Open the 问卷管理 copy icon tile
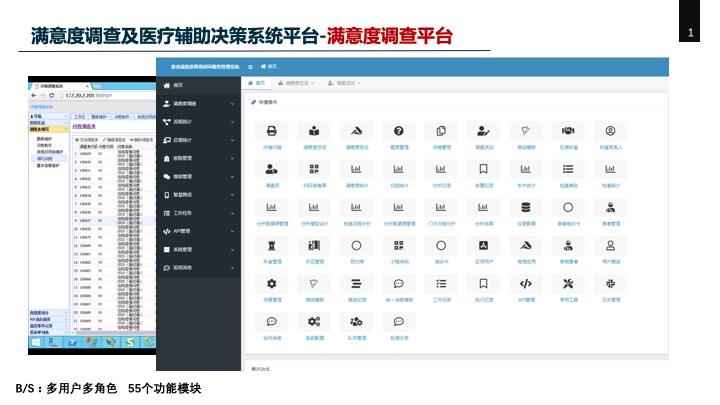The image size is (720, 405). pyautogui.click(x=441, y=131)
